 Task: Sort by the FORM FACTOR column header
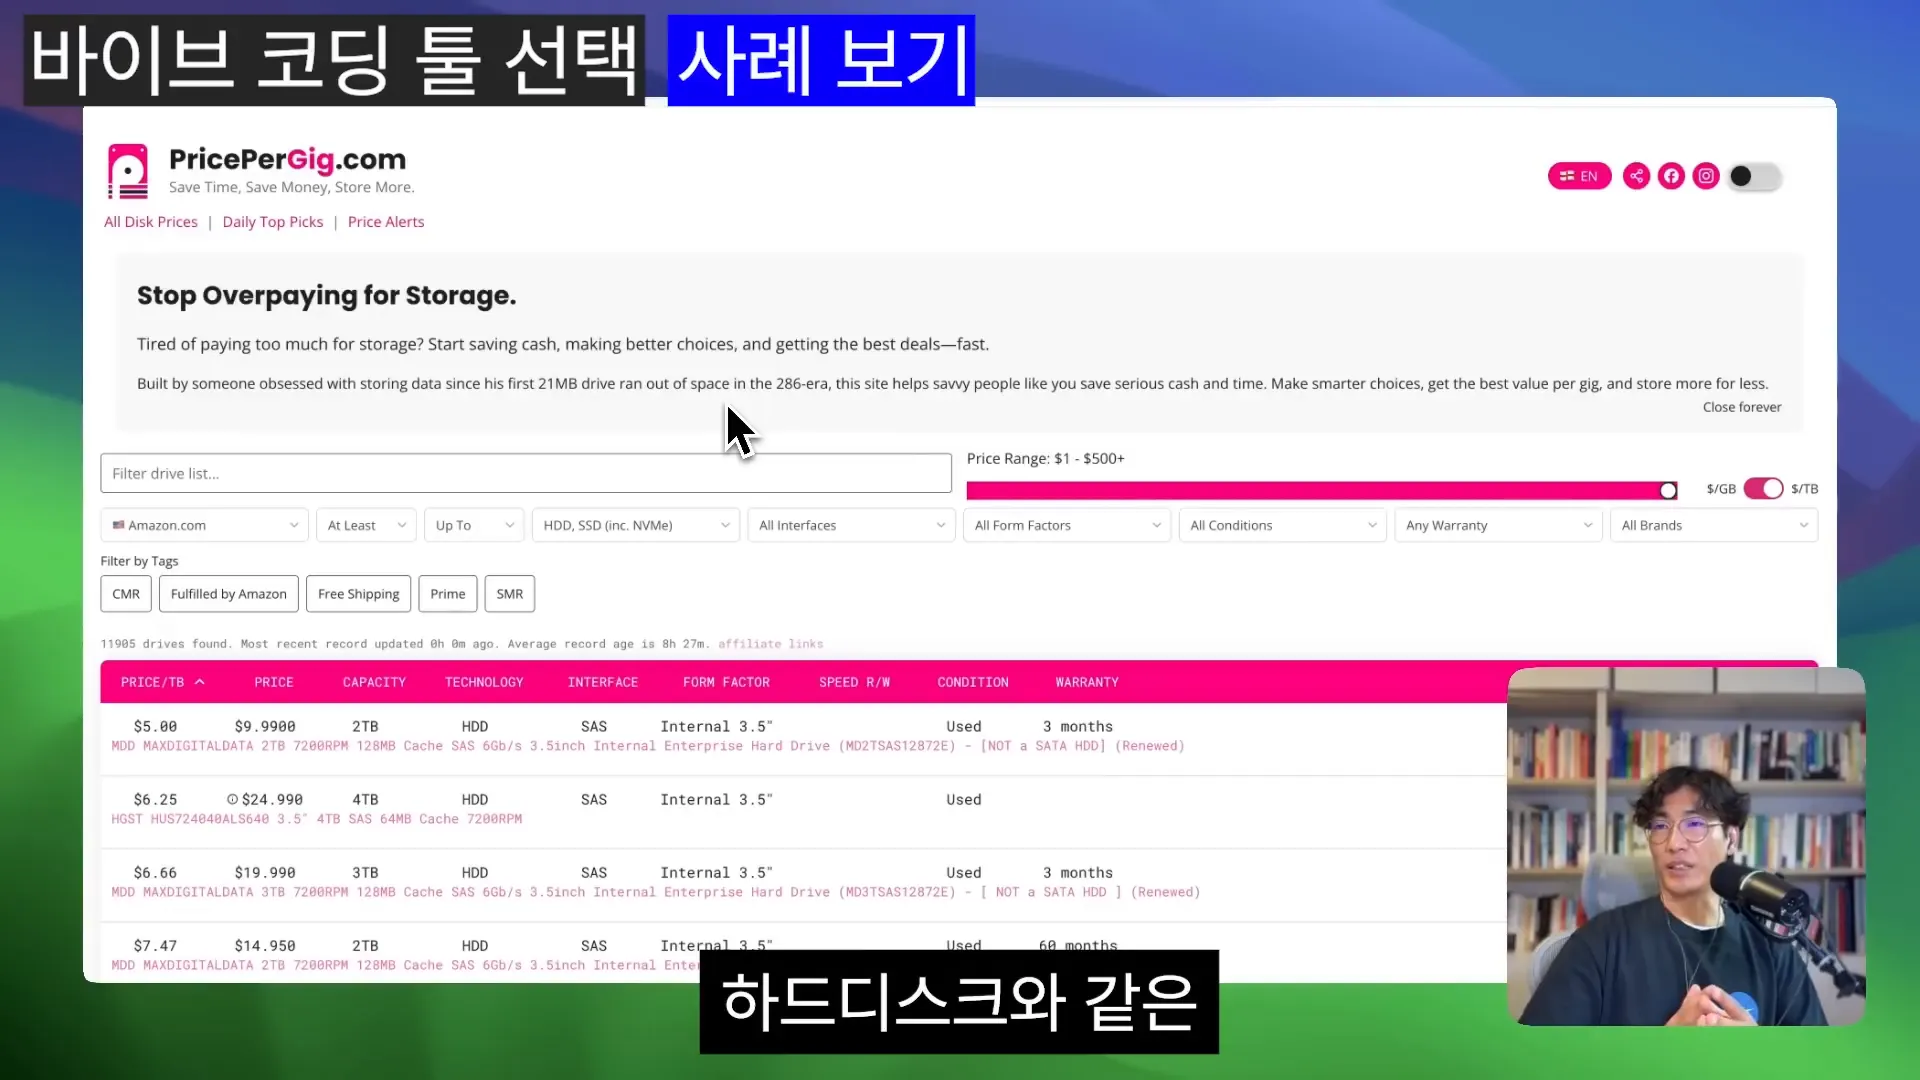726,682
